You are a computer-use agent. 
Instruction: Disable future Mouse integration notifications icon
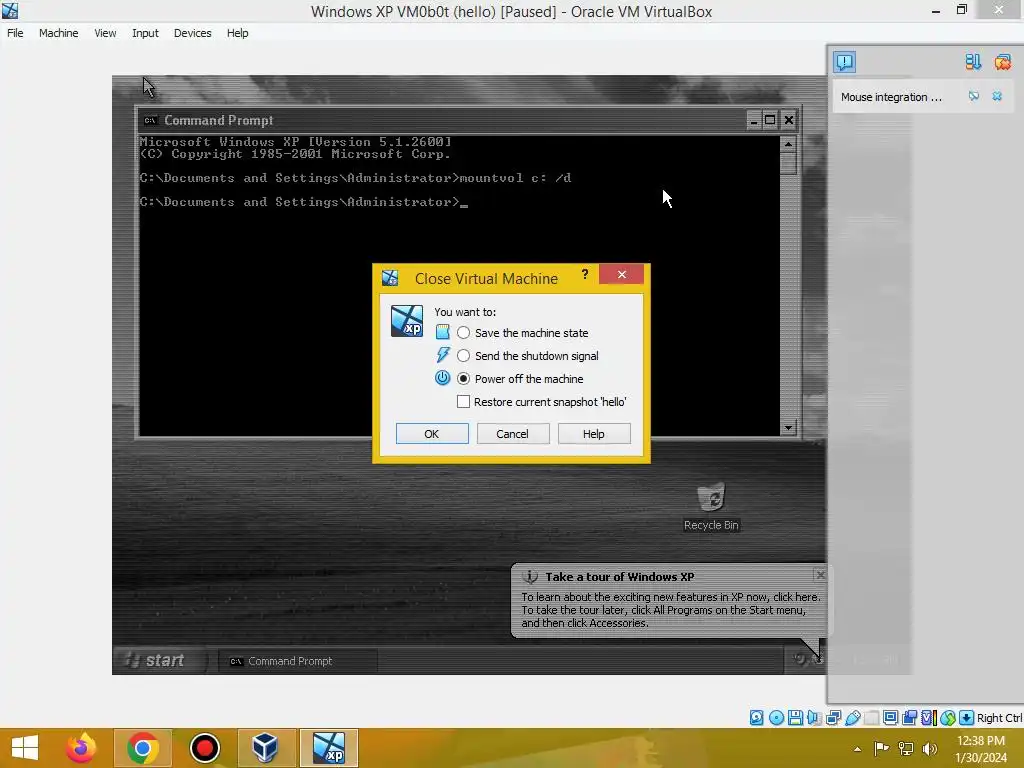click(974, 97)
